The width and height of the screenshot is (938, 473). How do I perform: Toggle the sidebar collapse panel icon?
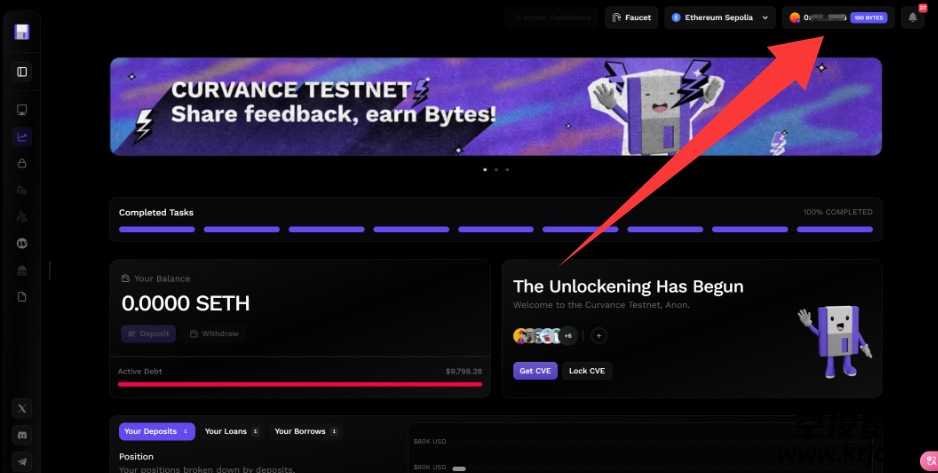(x=22, y=72)
